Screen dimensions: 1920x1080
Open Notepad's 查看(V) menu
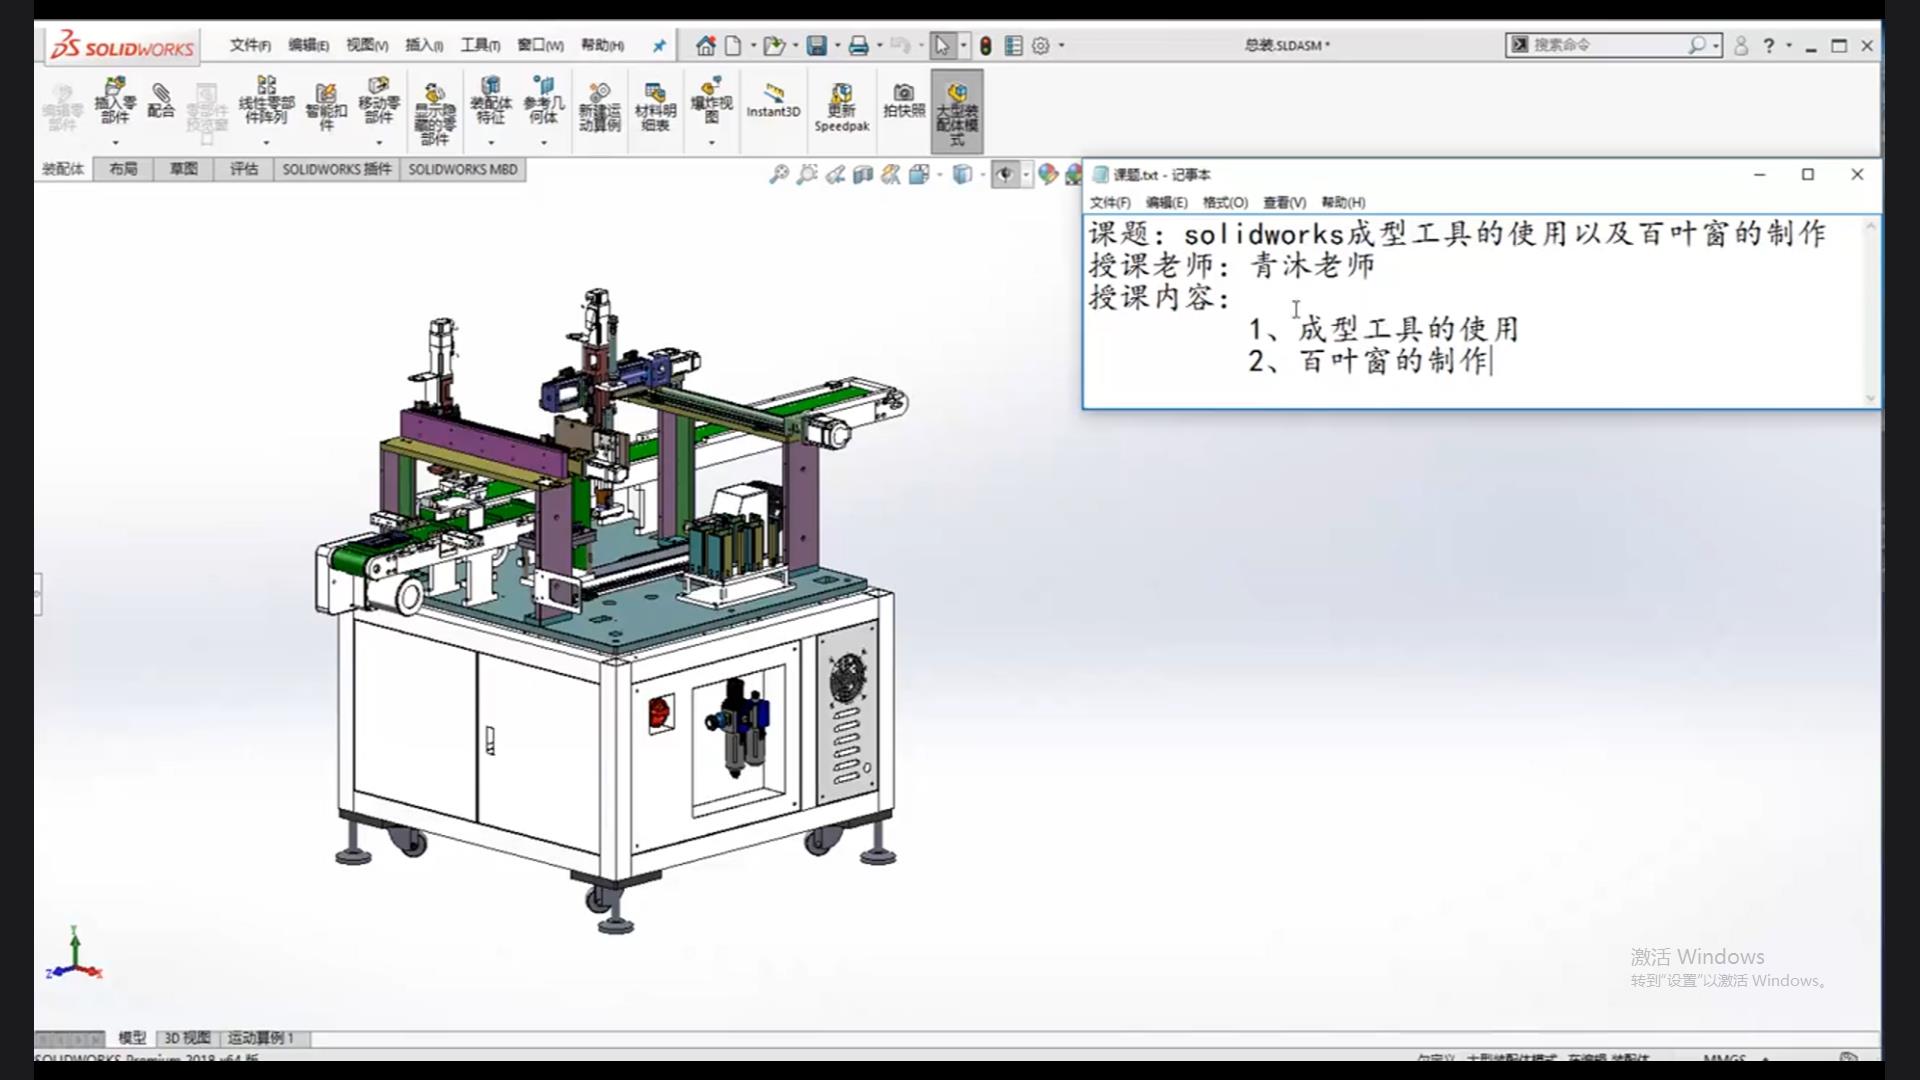1284,202
